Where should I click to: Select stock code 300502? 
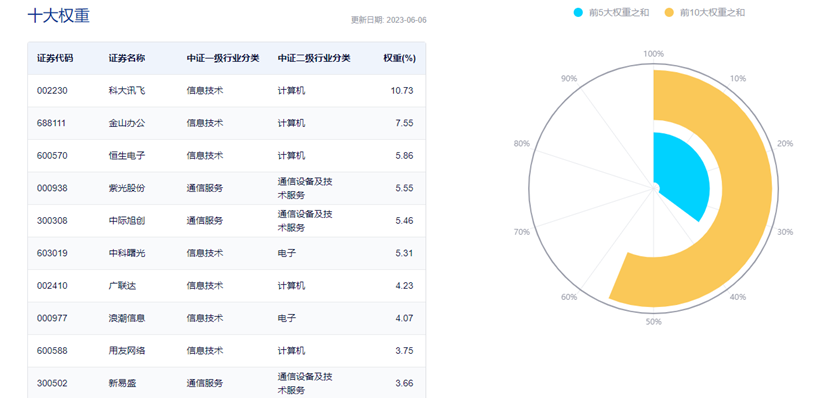click(52, 383)
